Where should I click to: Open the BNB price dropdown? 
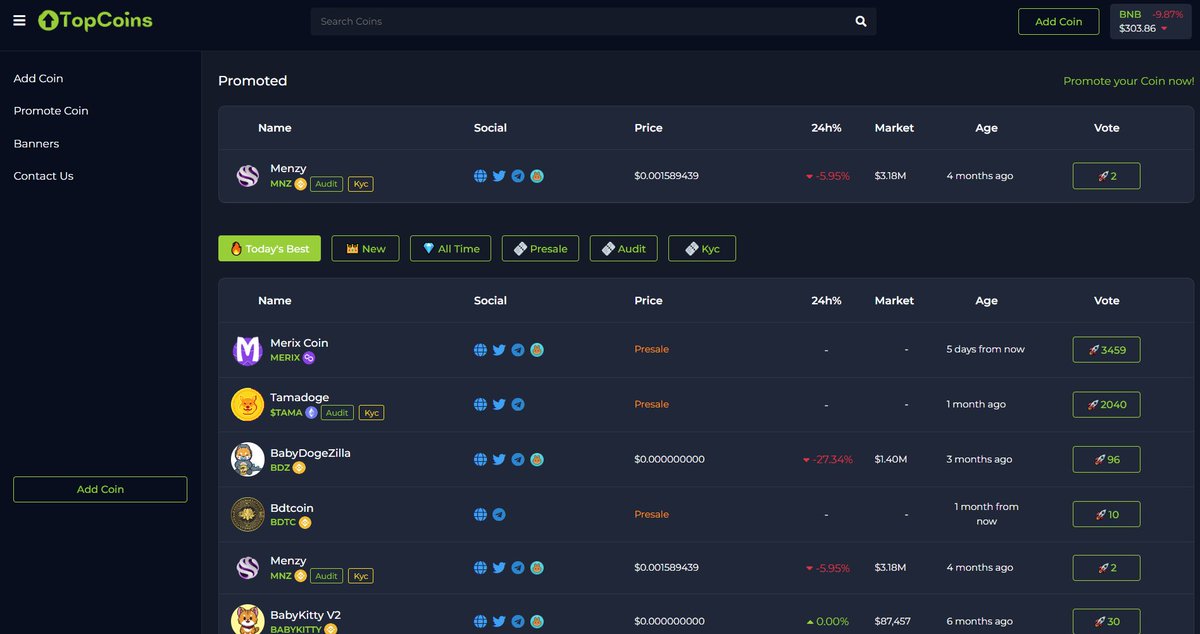1149,20
